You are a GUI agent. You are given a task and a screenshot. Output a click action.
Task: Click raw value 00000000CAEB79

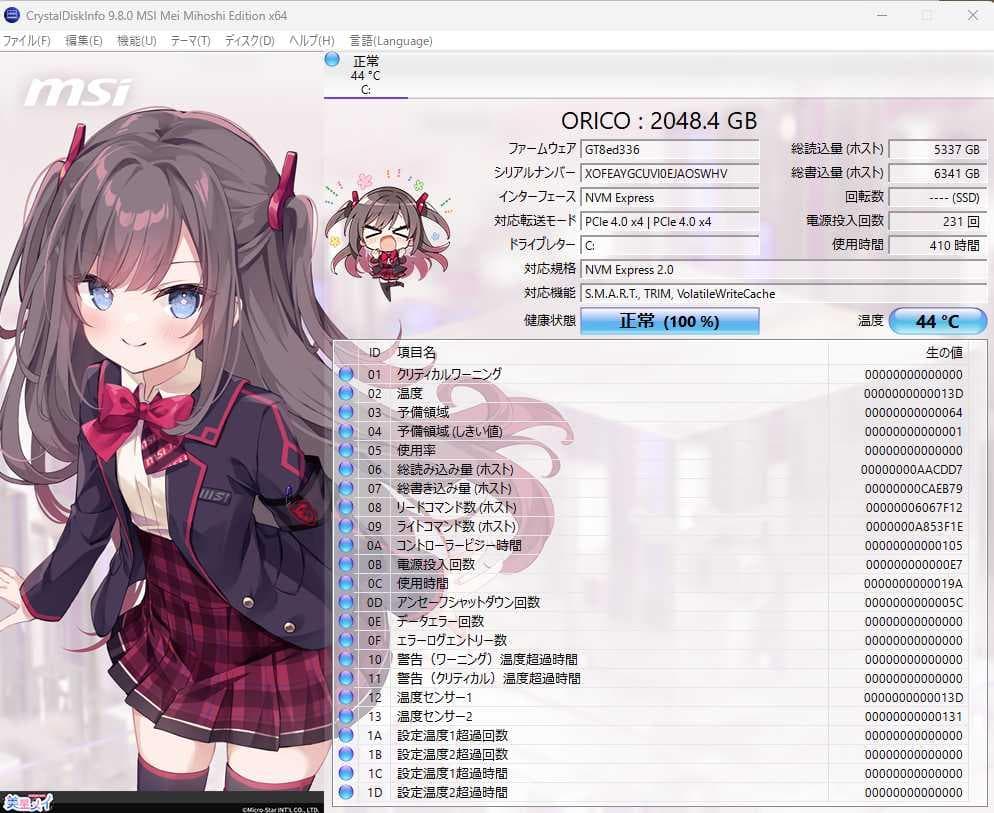(913, 489)
